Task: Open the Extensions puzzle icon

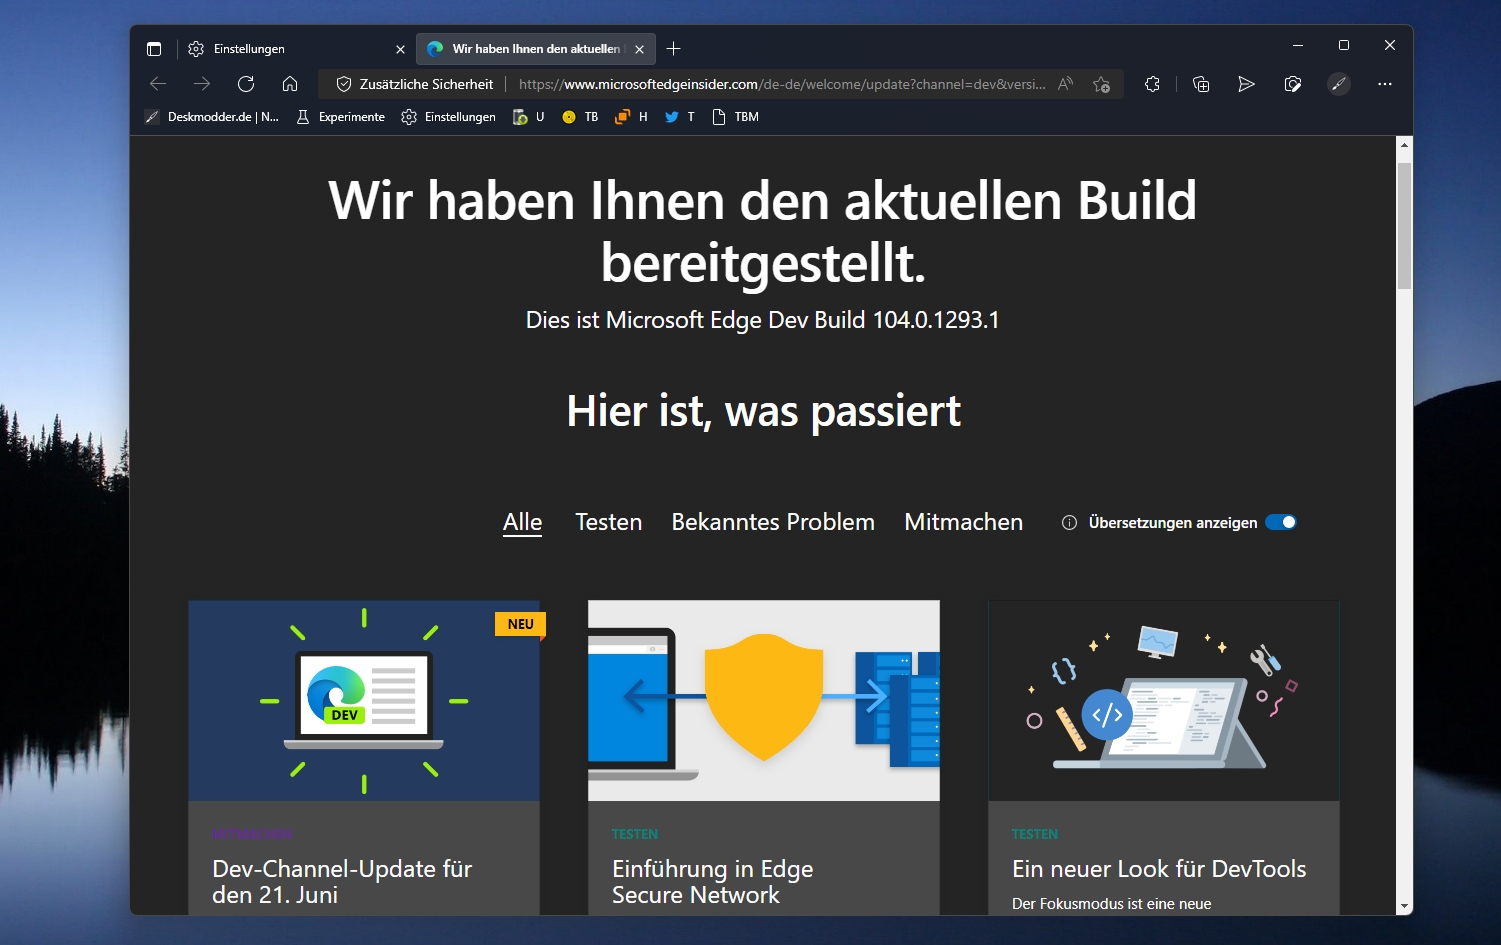Action: 1152,84
